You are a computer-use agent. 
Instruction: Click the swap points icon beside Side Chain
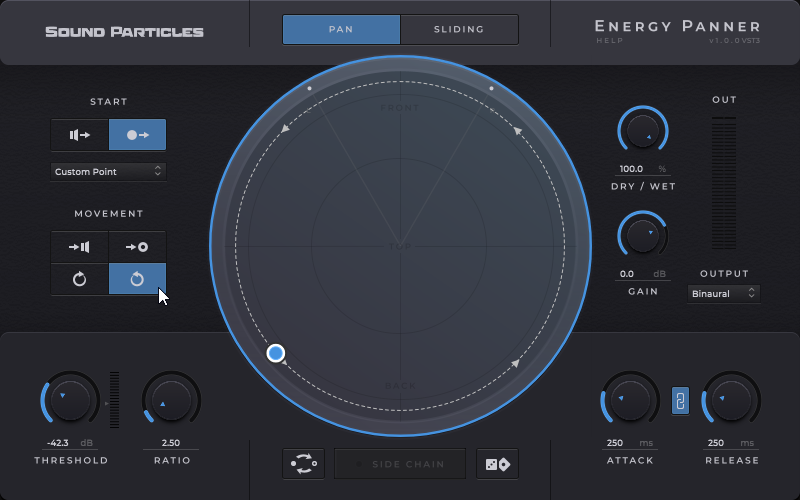point(303,464)
